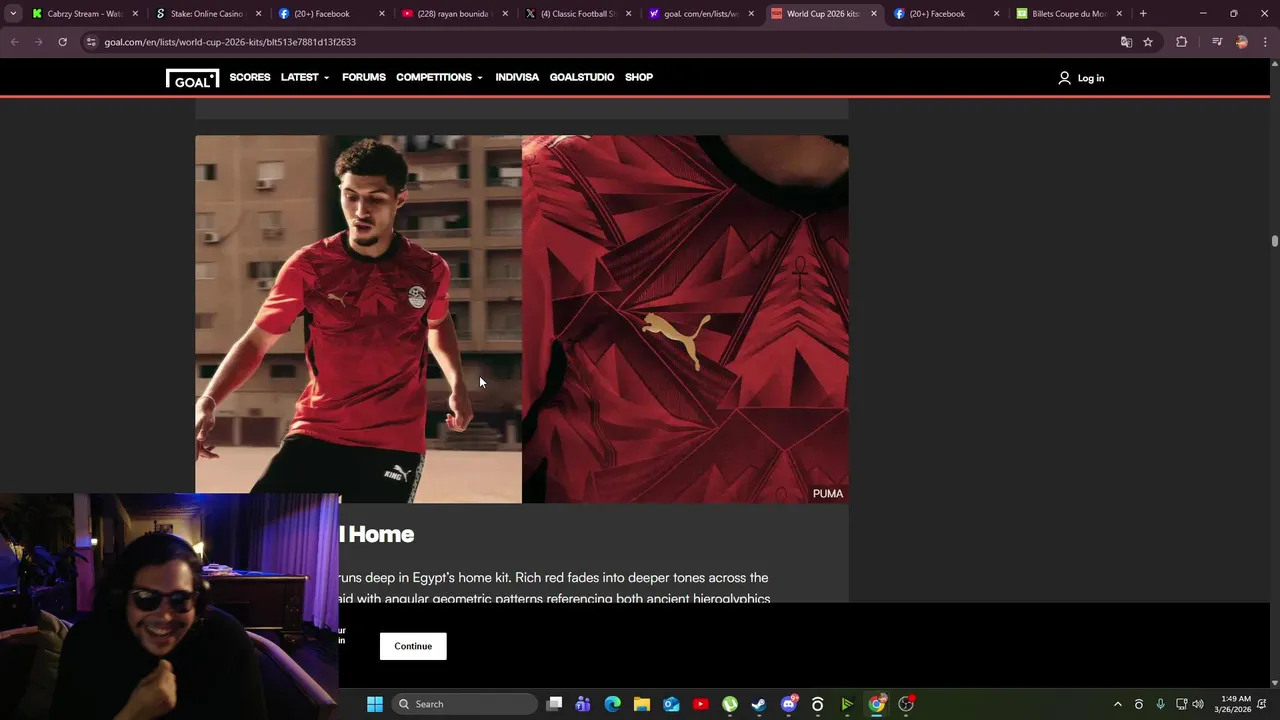Open a new tab with plus icon

click(x=1143, y=14)
